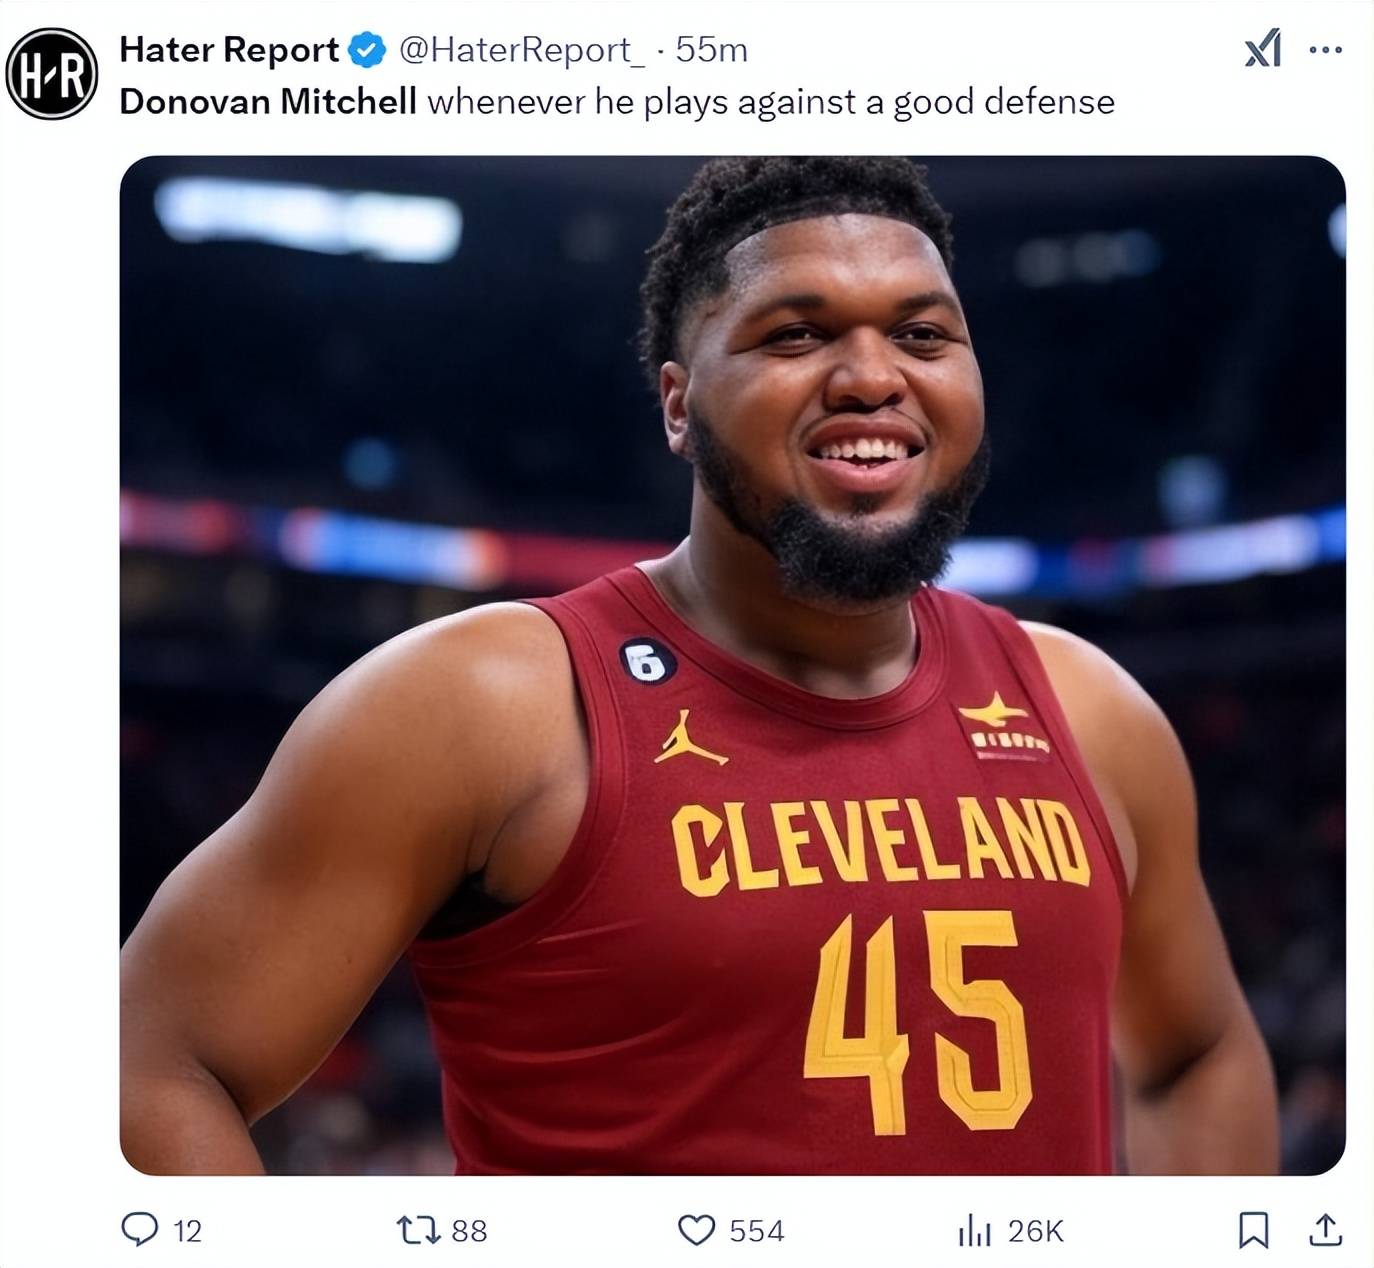Open the view analytics bar-chart icon
Screen dimensions: 1374x1268
coord(973,1229)
